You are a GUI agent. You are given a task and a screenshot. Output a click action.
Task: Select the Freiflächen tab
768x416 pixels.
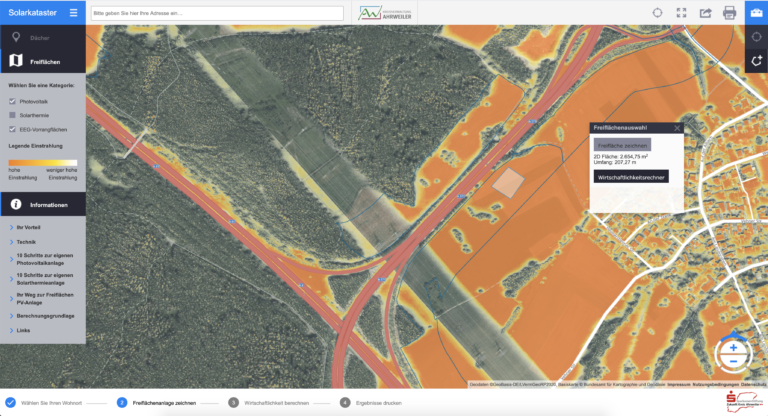pyautogui.click(x=43, y=61)
